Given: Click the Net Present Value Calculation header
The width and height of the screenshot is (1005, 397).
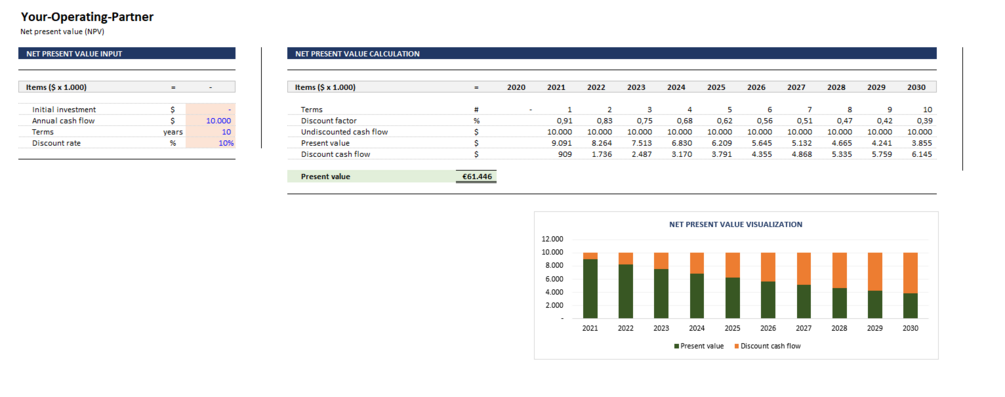Looking at the screenshot, I should (611, 54).
